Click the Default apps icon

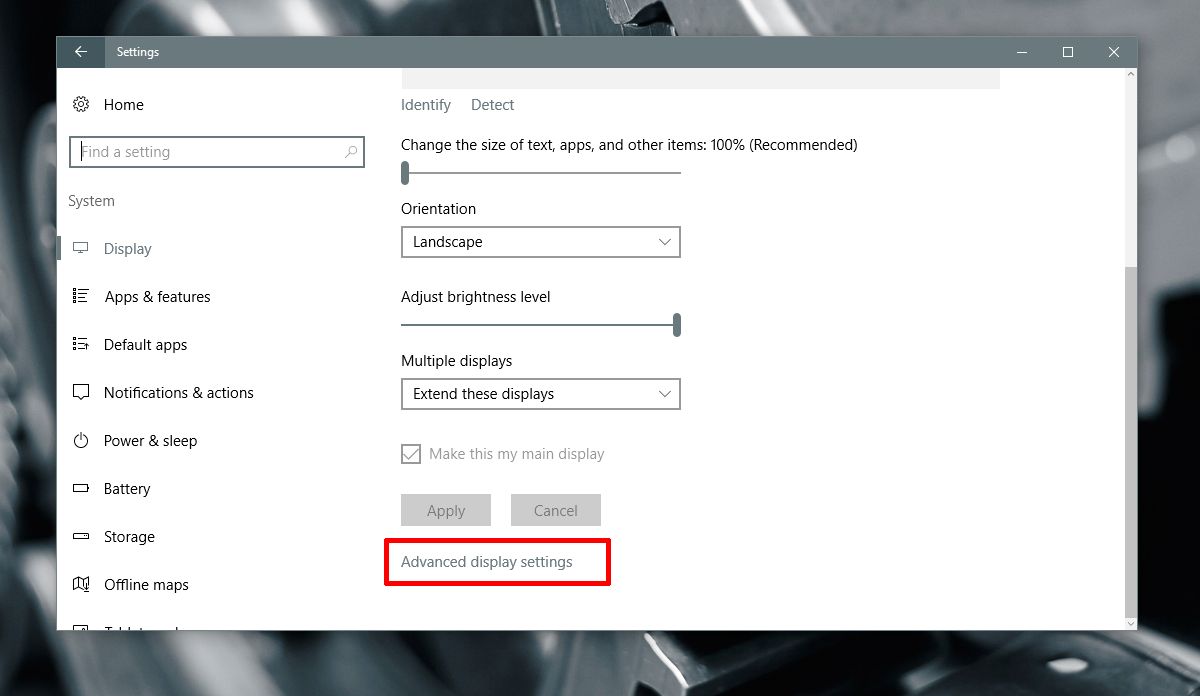81,345
